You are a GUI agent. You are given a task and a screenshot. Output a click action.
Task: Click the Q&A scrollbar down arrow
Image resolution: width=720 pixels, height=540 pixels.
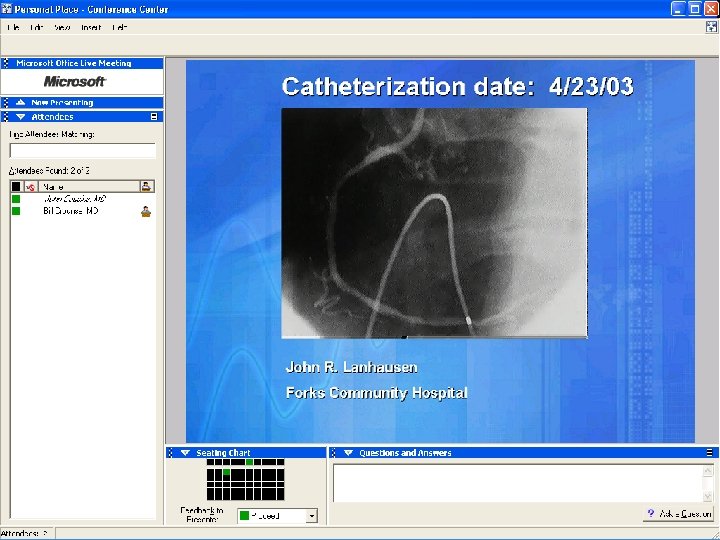pyautogui.click(x=708, y=496)
